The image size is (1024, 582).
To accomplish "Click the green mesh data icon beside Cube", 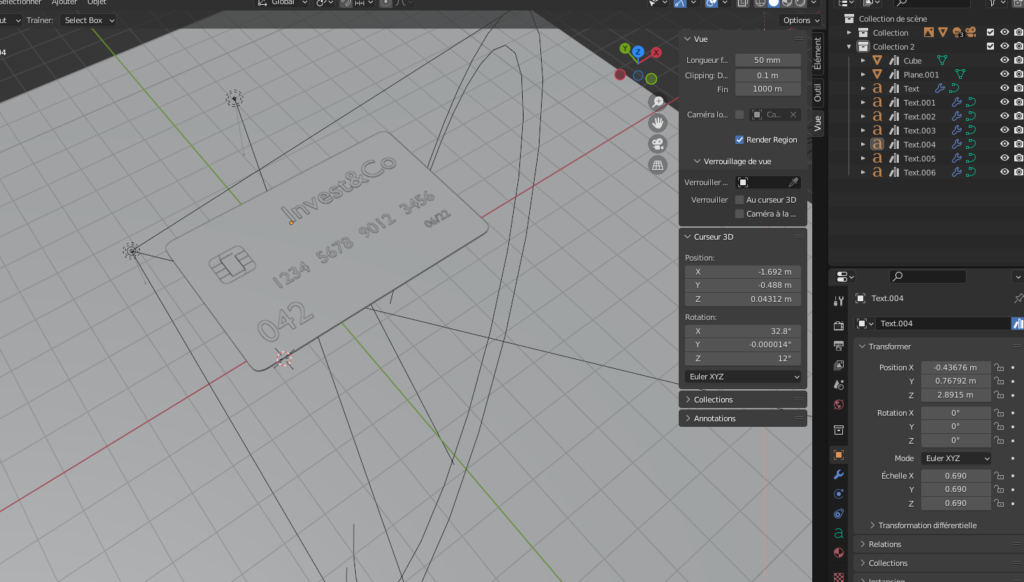I will [x=942, y=60].
